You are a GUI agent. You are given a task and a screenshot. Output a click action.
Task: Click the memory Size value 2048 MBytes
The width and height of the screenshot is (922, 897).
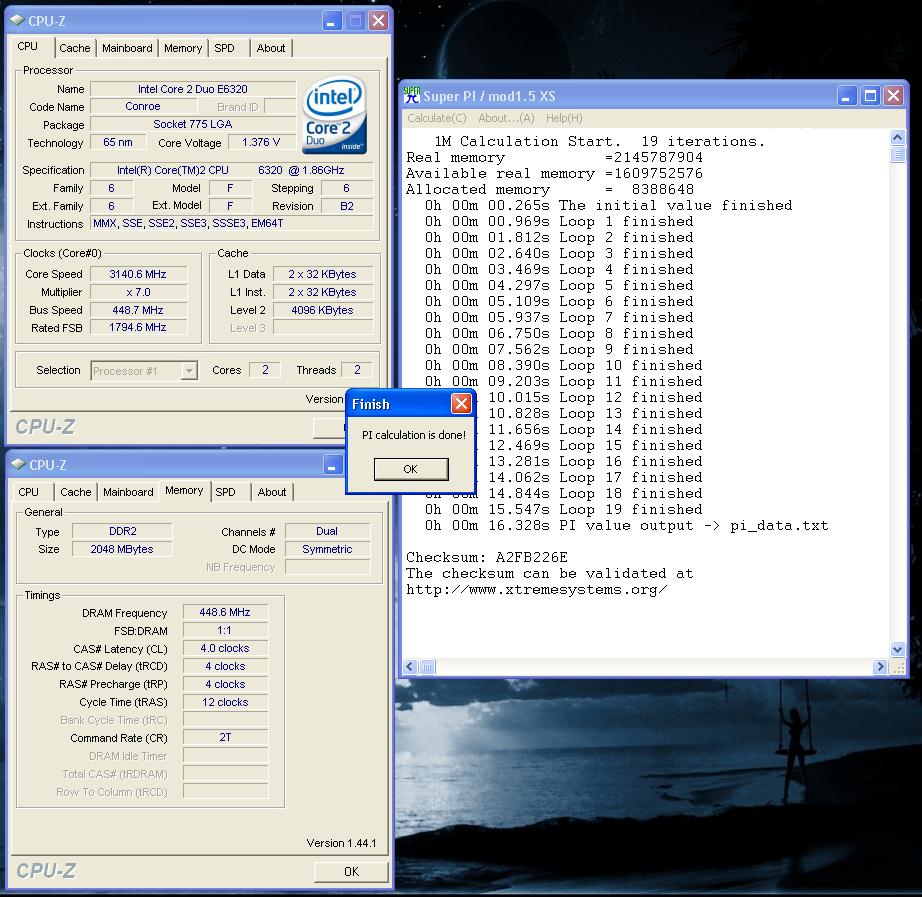[x=122, y=549]
